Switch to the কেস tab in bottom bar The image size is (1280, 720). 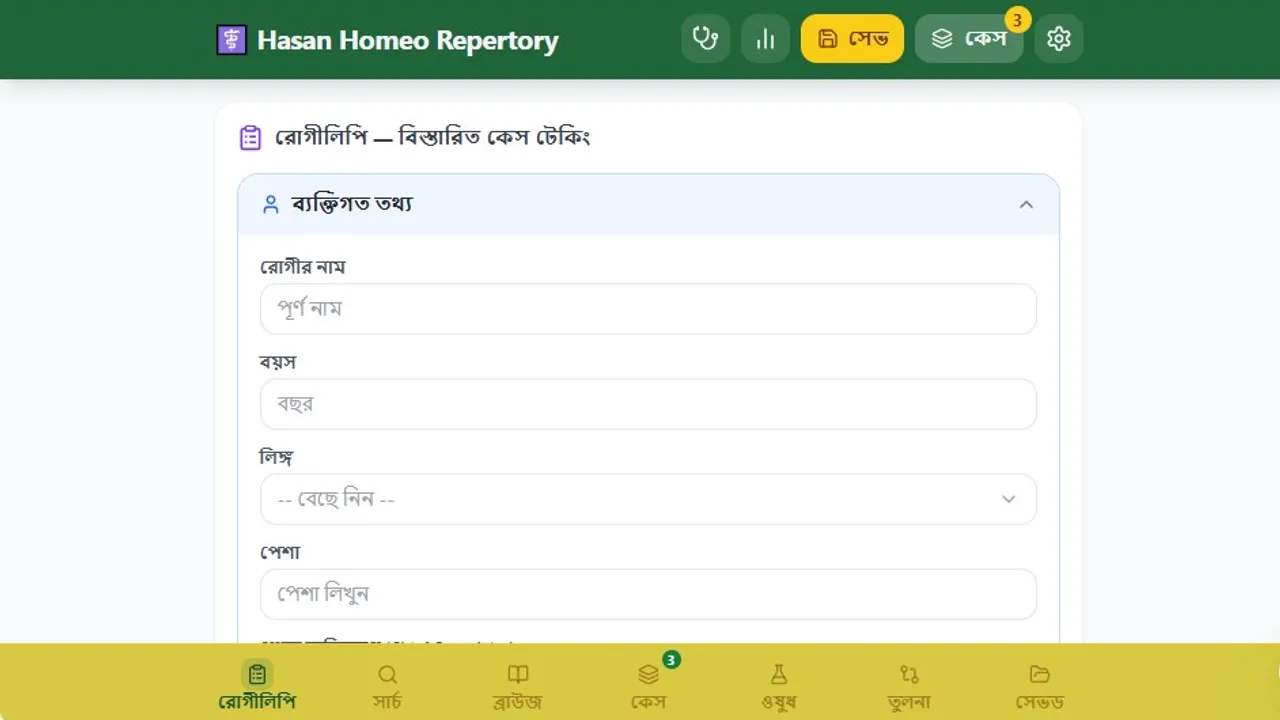pyautogui.click(x=648, y=685)
